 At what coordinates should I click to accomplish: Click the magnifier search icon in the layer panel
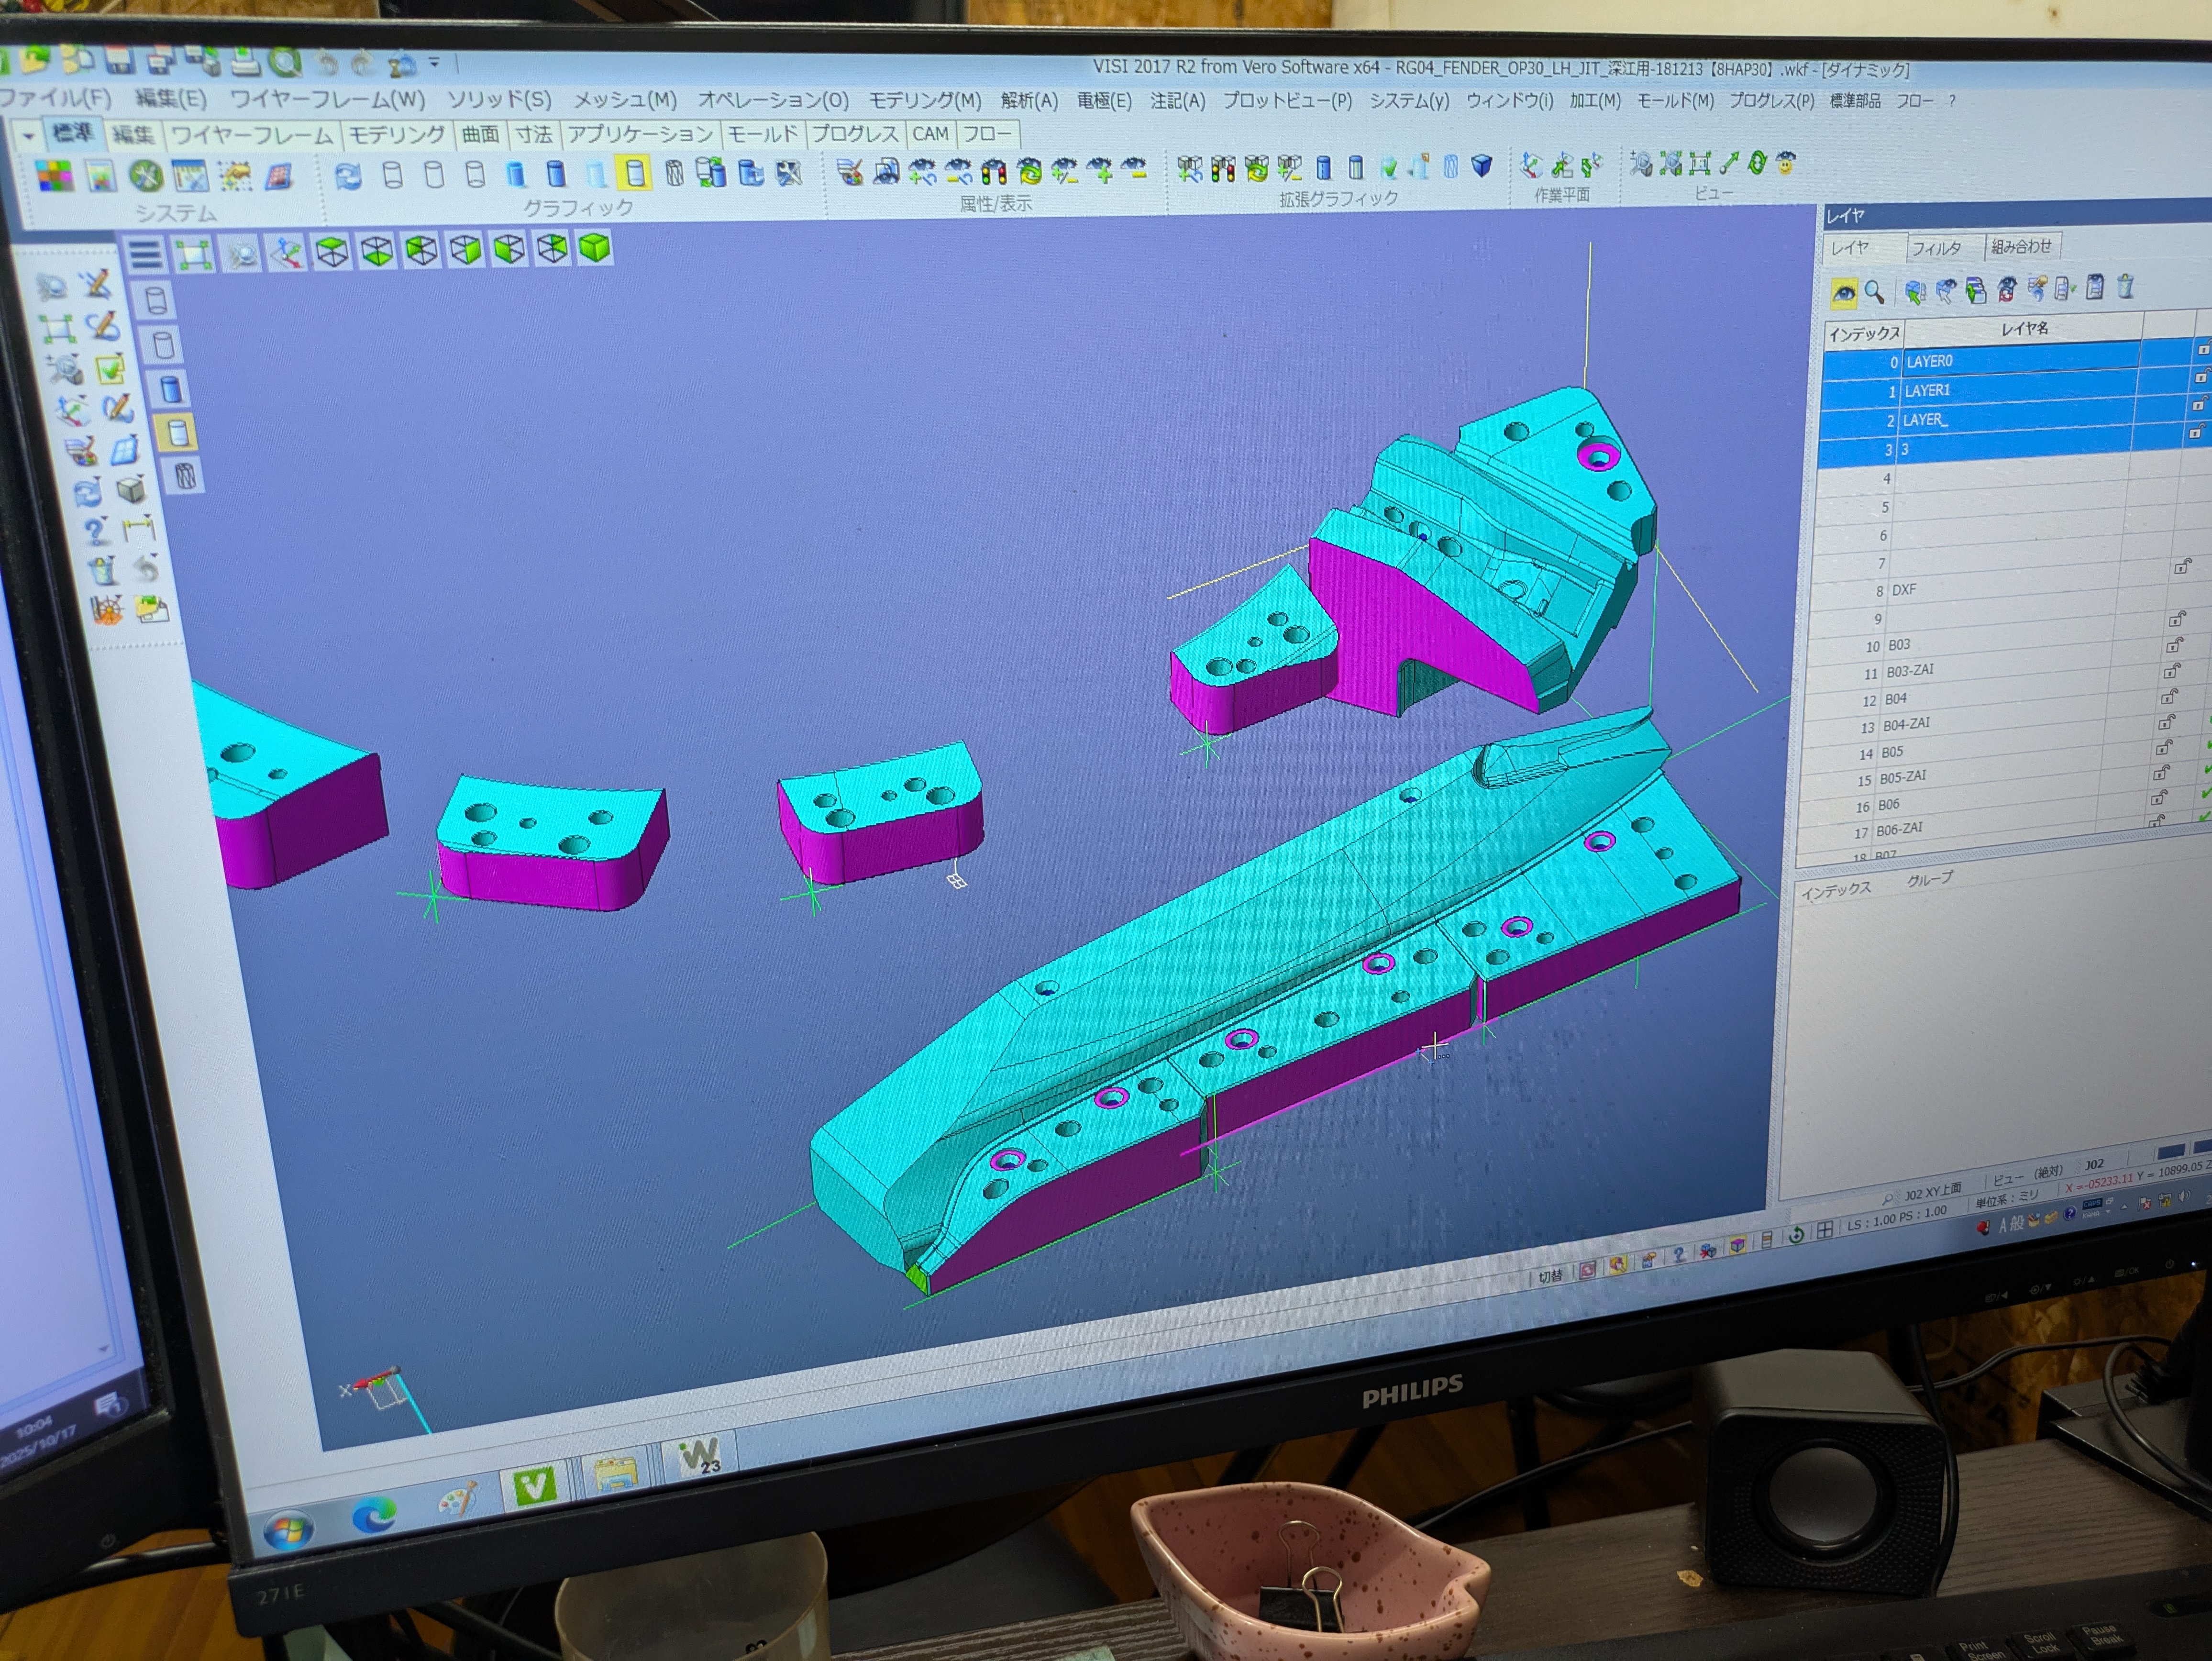tap(1875, 292)
